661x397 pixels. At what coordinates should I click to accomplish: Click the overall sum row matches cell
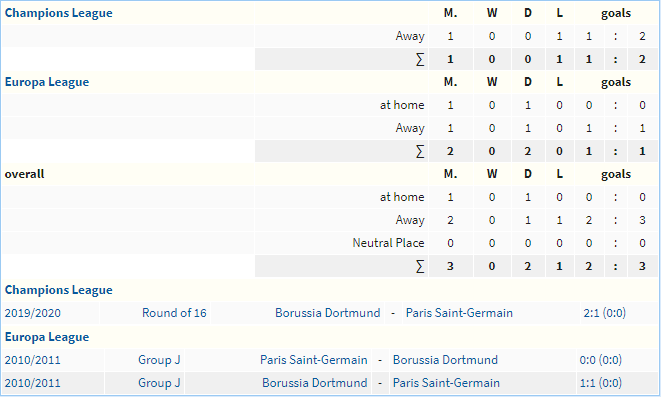click(450, 266)
